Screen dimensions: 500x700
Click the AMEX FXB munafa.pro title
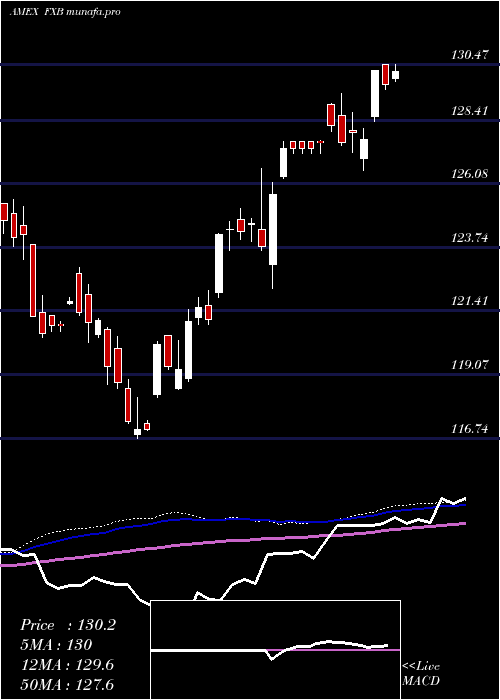pyautogui.click(x=65, y=12)
